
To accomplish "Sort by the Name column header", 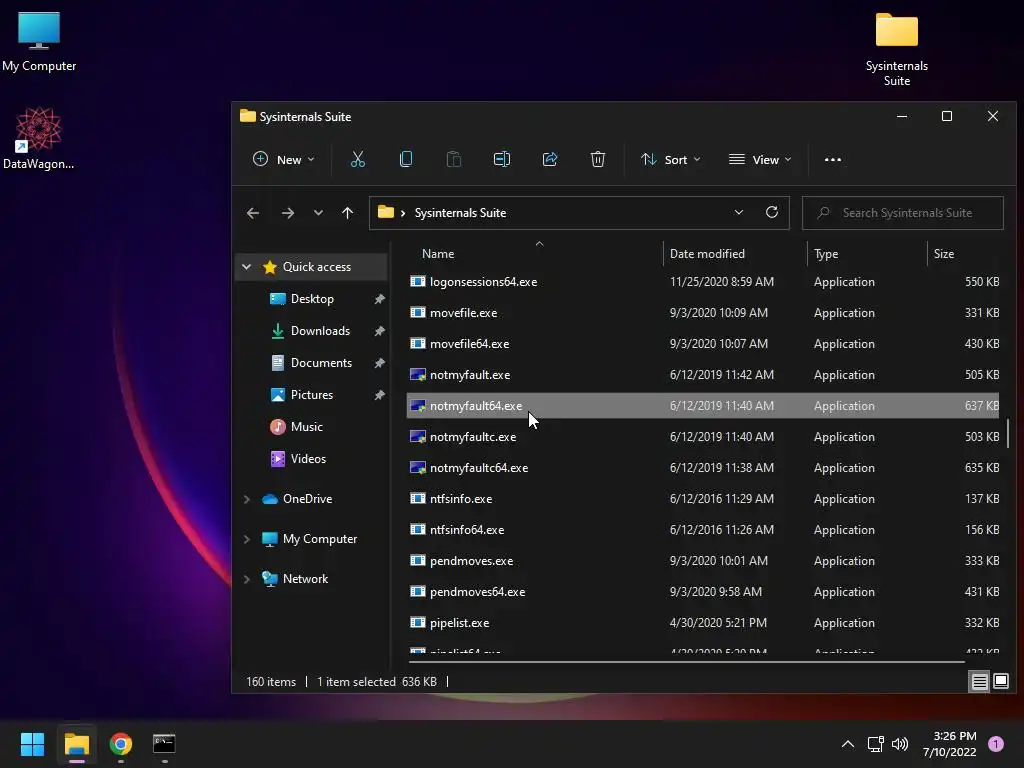I will tap(534, 253).
